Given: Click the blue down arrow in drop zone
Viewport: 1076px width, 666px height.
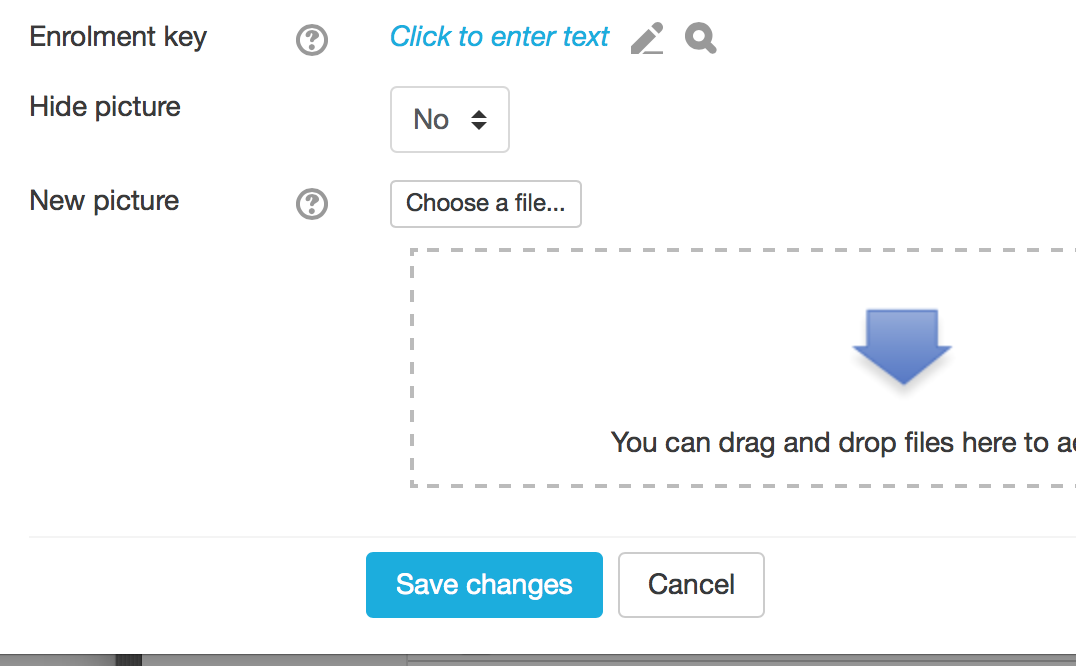Looking at the screenshot, I should [x=902, y=346].
